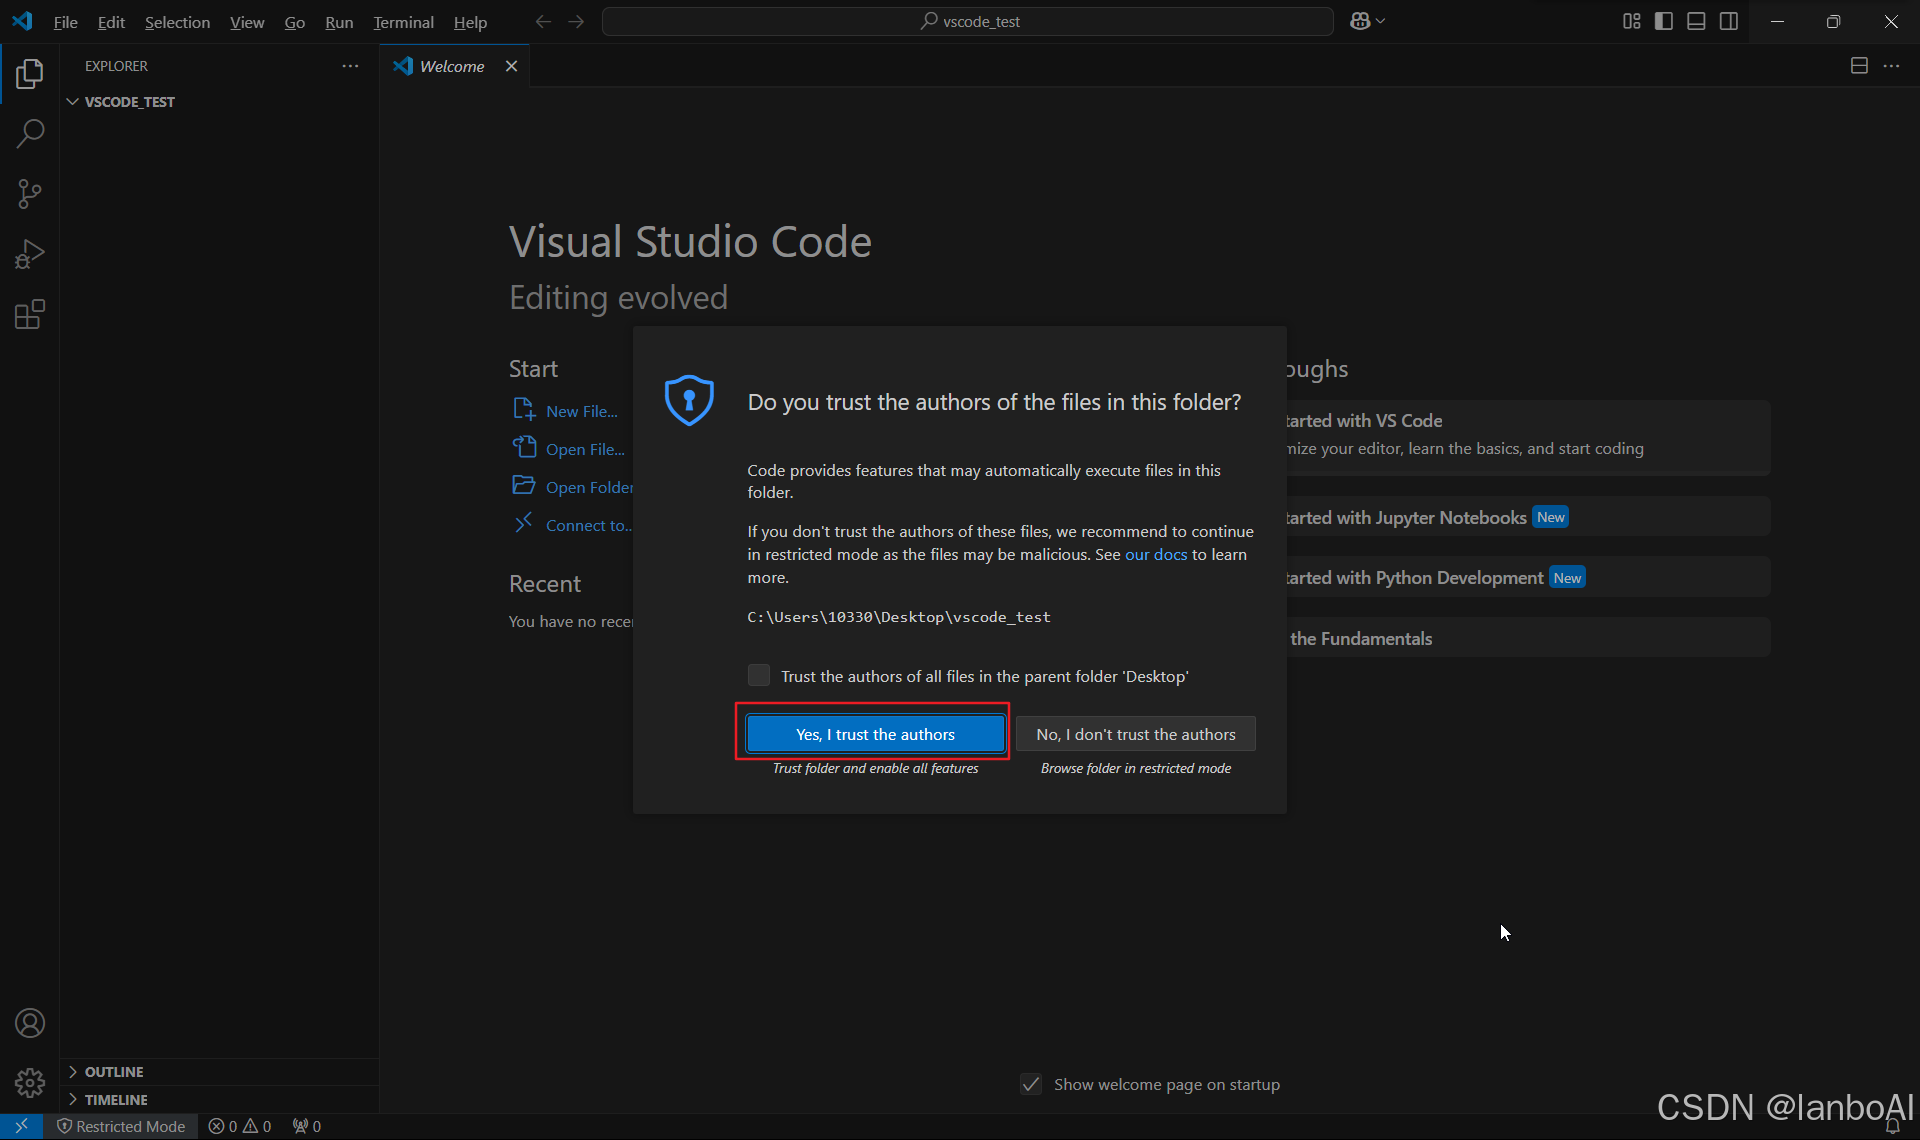Select the Welcome tab
1920x1140 pixels.
tap(451, 66)
